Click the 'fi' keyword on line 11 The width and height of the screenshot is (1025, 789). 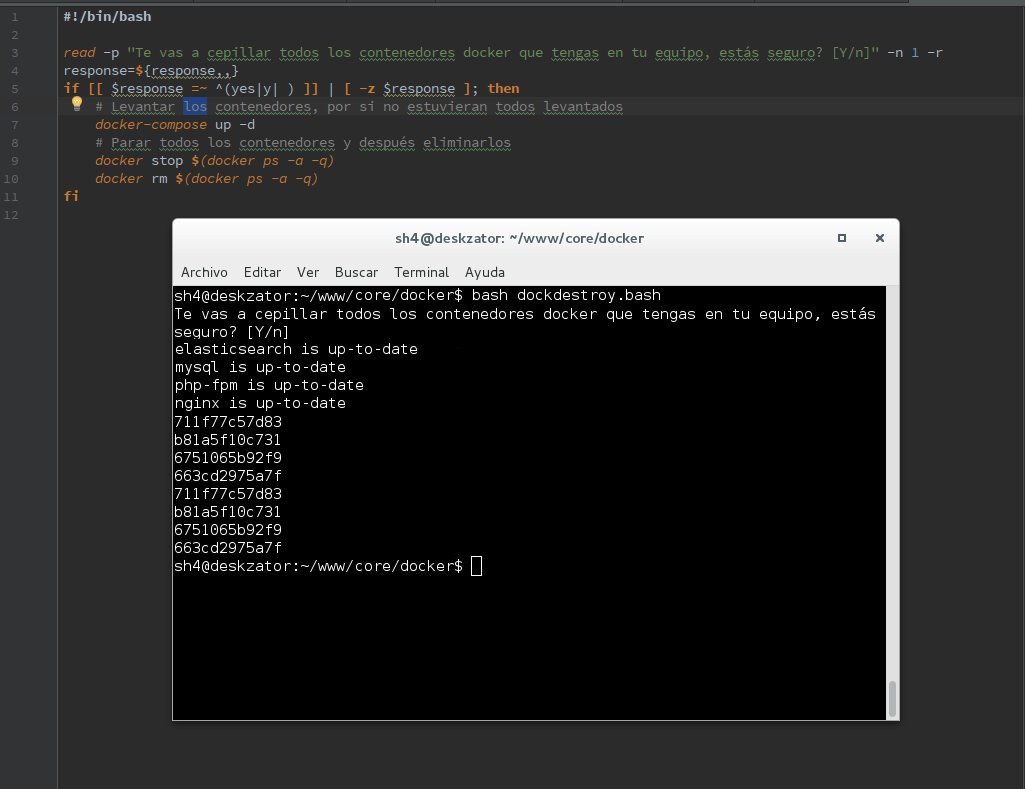[71, 196]
